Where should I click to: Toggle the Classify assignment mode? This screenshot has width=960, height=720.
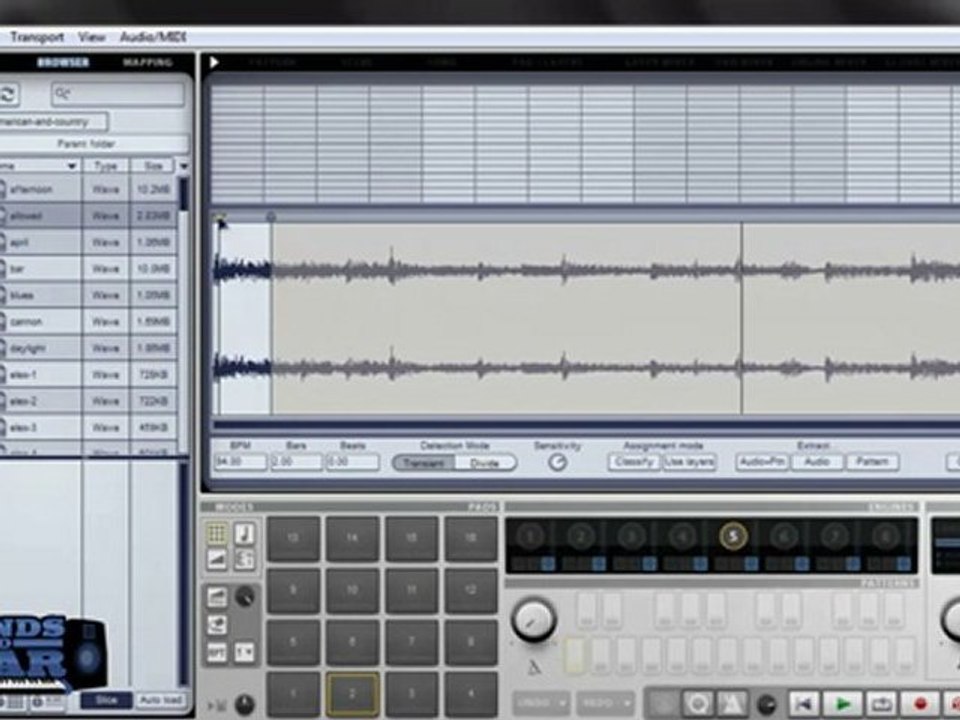click(634, 462)
